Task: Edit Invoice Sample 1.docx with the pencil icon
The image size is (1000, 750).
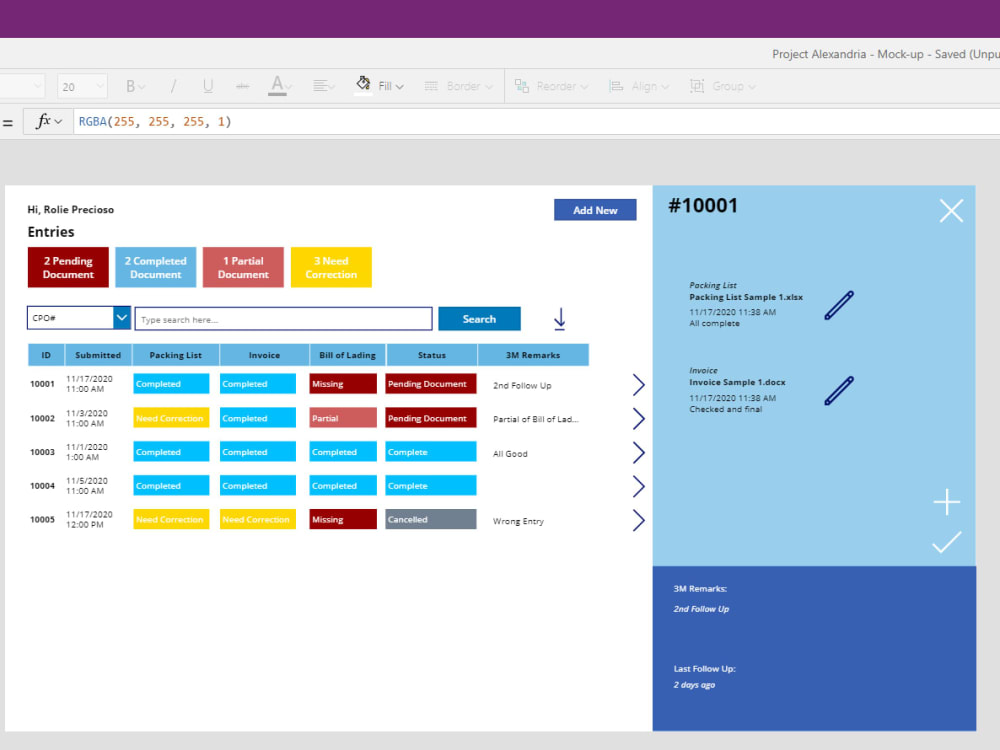Action: (x=838, y=390)
